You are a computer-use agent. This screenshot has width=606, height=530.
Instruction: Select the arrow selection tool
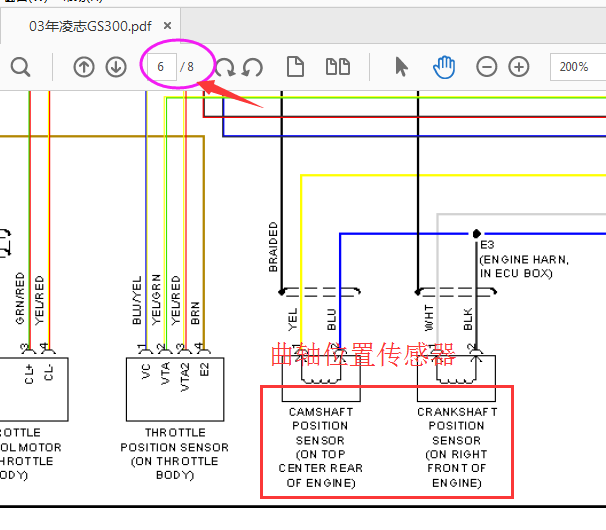[401, 67]
